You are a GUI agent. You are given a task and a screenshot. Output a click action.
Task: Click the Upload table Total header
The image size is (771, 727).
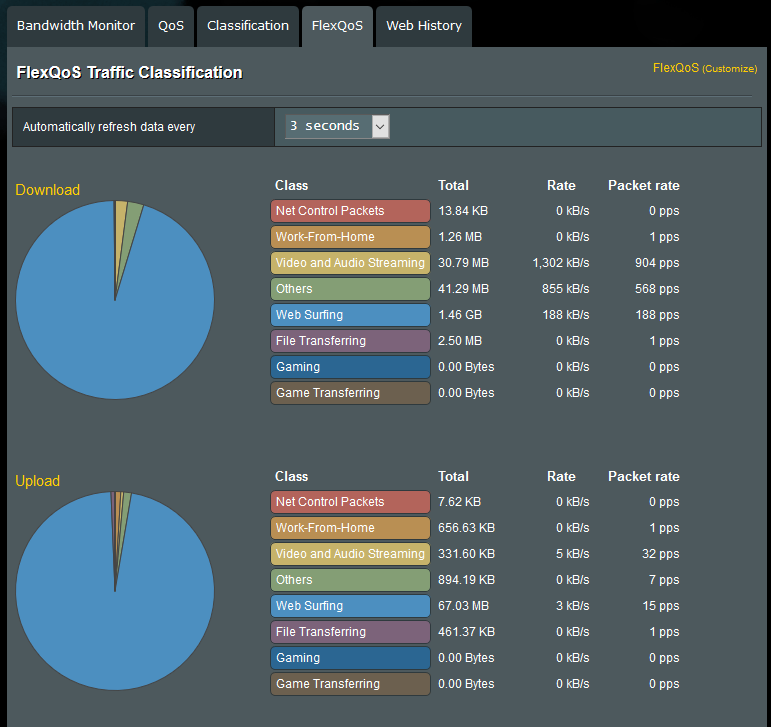click(453, 476)
